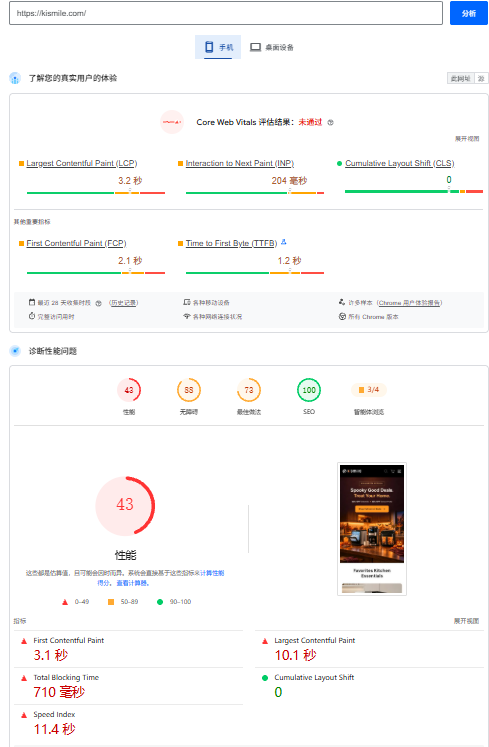Click the real-user experience section icon
The image size is (489, 747).
coord(15,78)
